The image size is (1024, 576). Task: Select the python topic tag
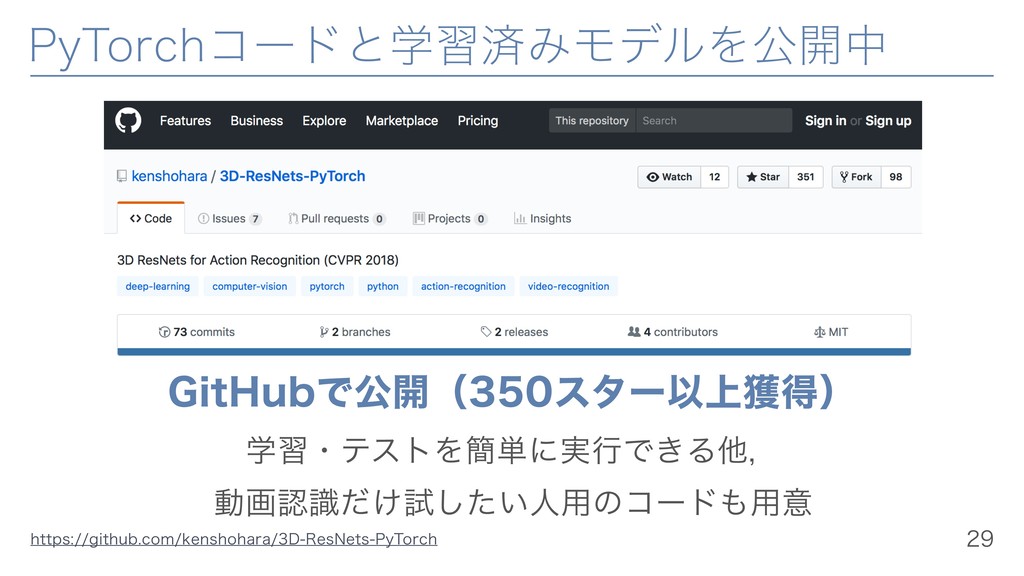pyautogui.click(x=383, y=286)
